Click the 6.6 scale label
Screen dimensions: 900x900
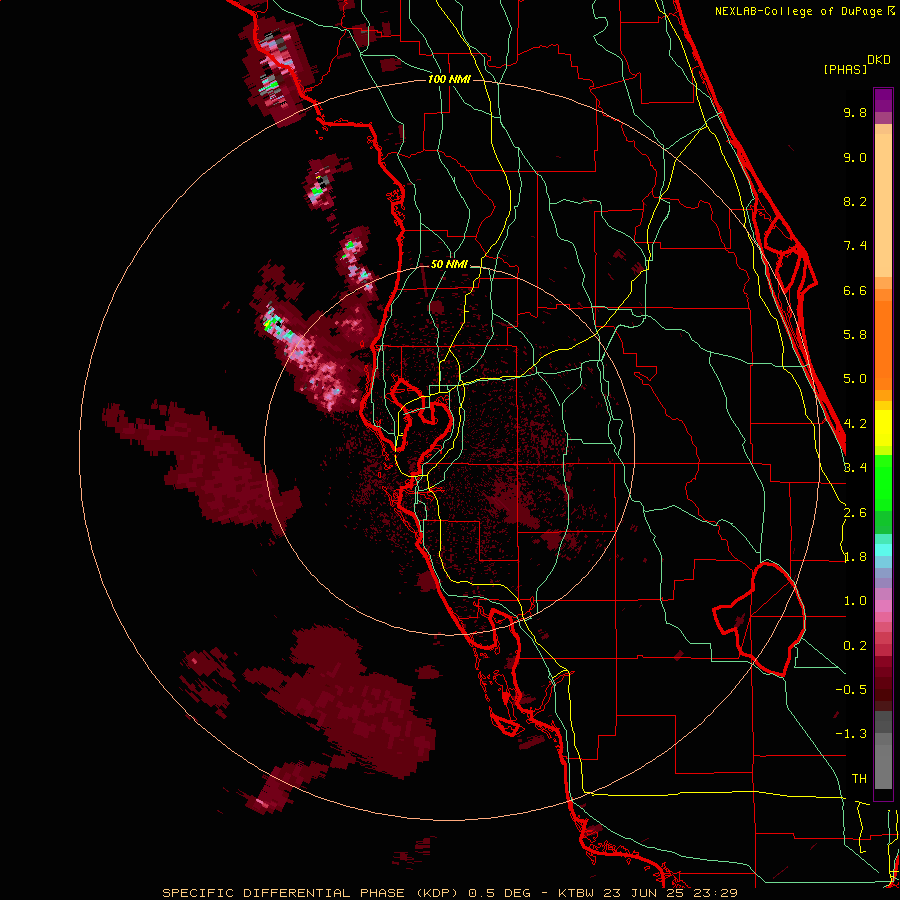[x=855, y=290]
